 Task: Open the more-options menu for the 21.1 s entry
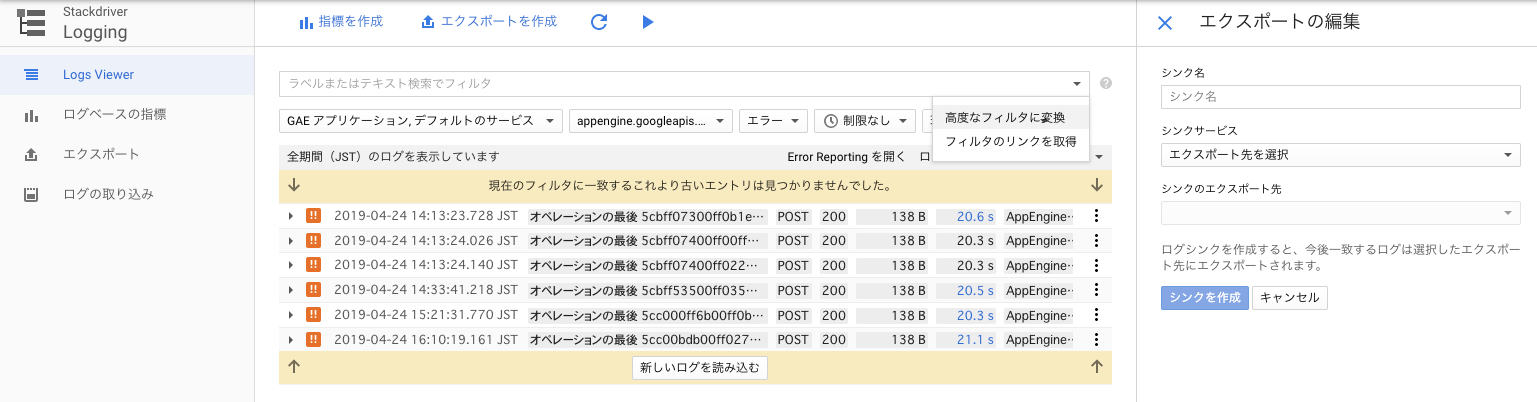1096,340
